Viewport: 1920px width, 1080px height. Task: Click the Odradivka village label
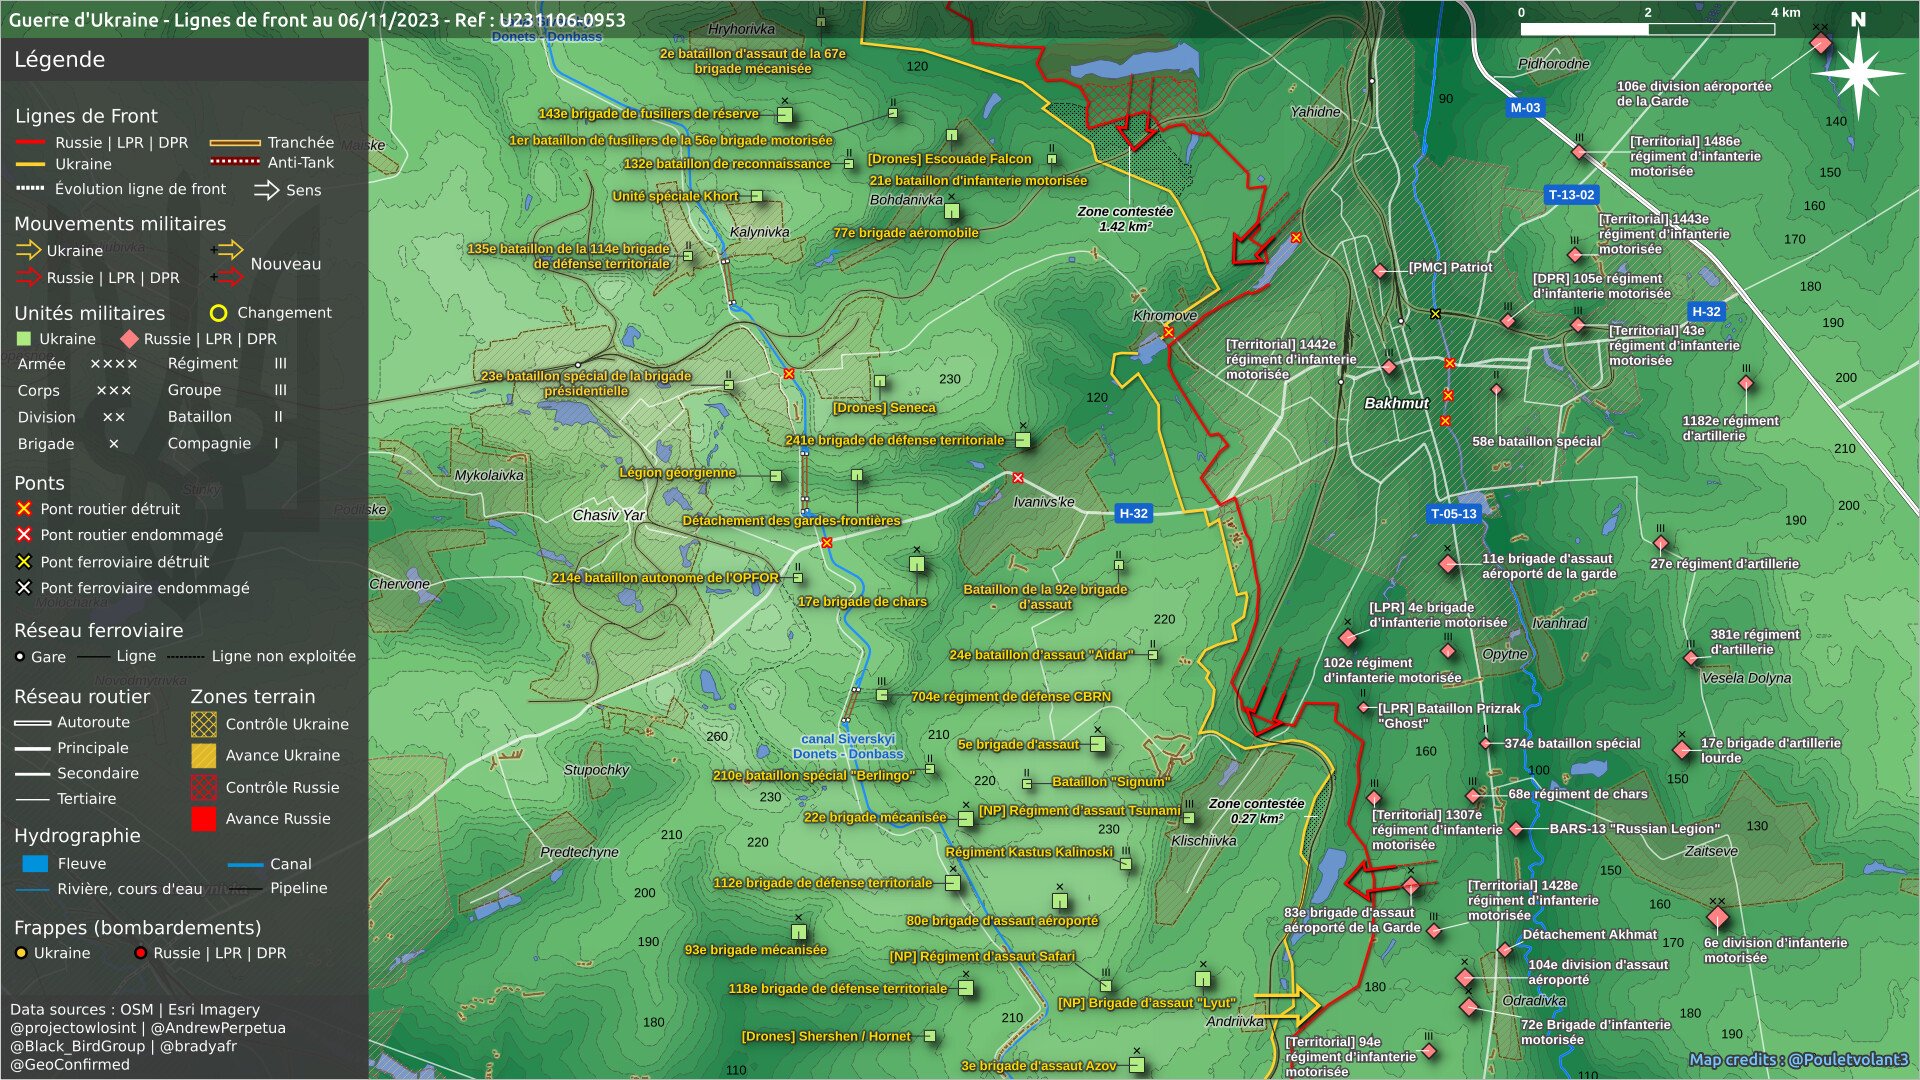1534,1001
